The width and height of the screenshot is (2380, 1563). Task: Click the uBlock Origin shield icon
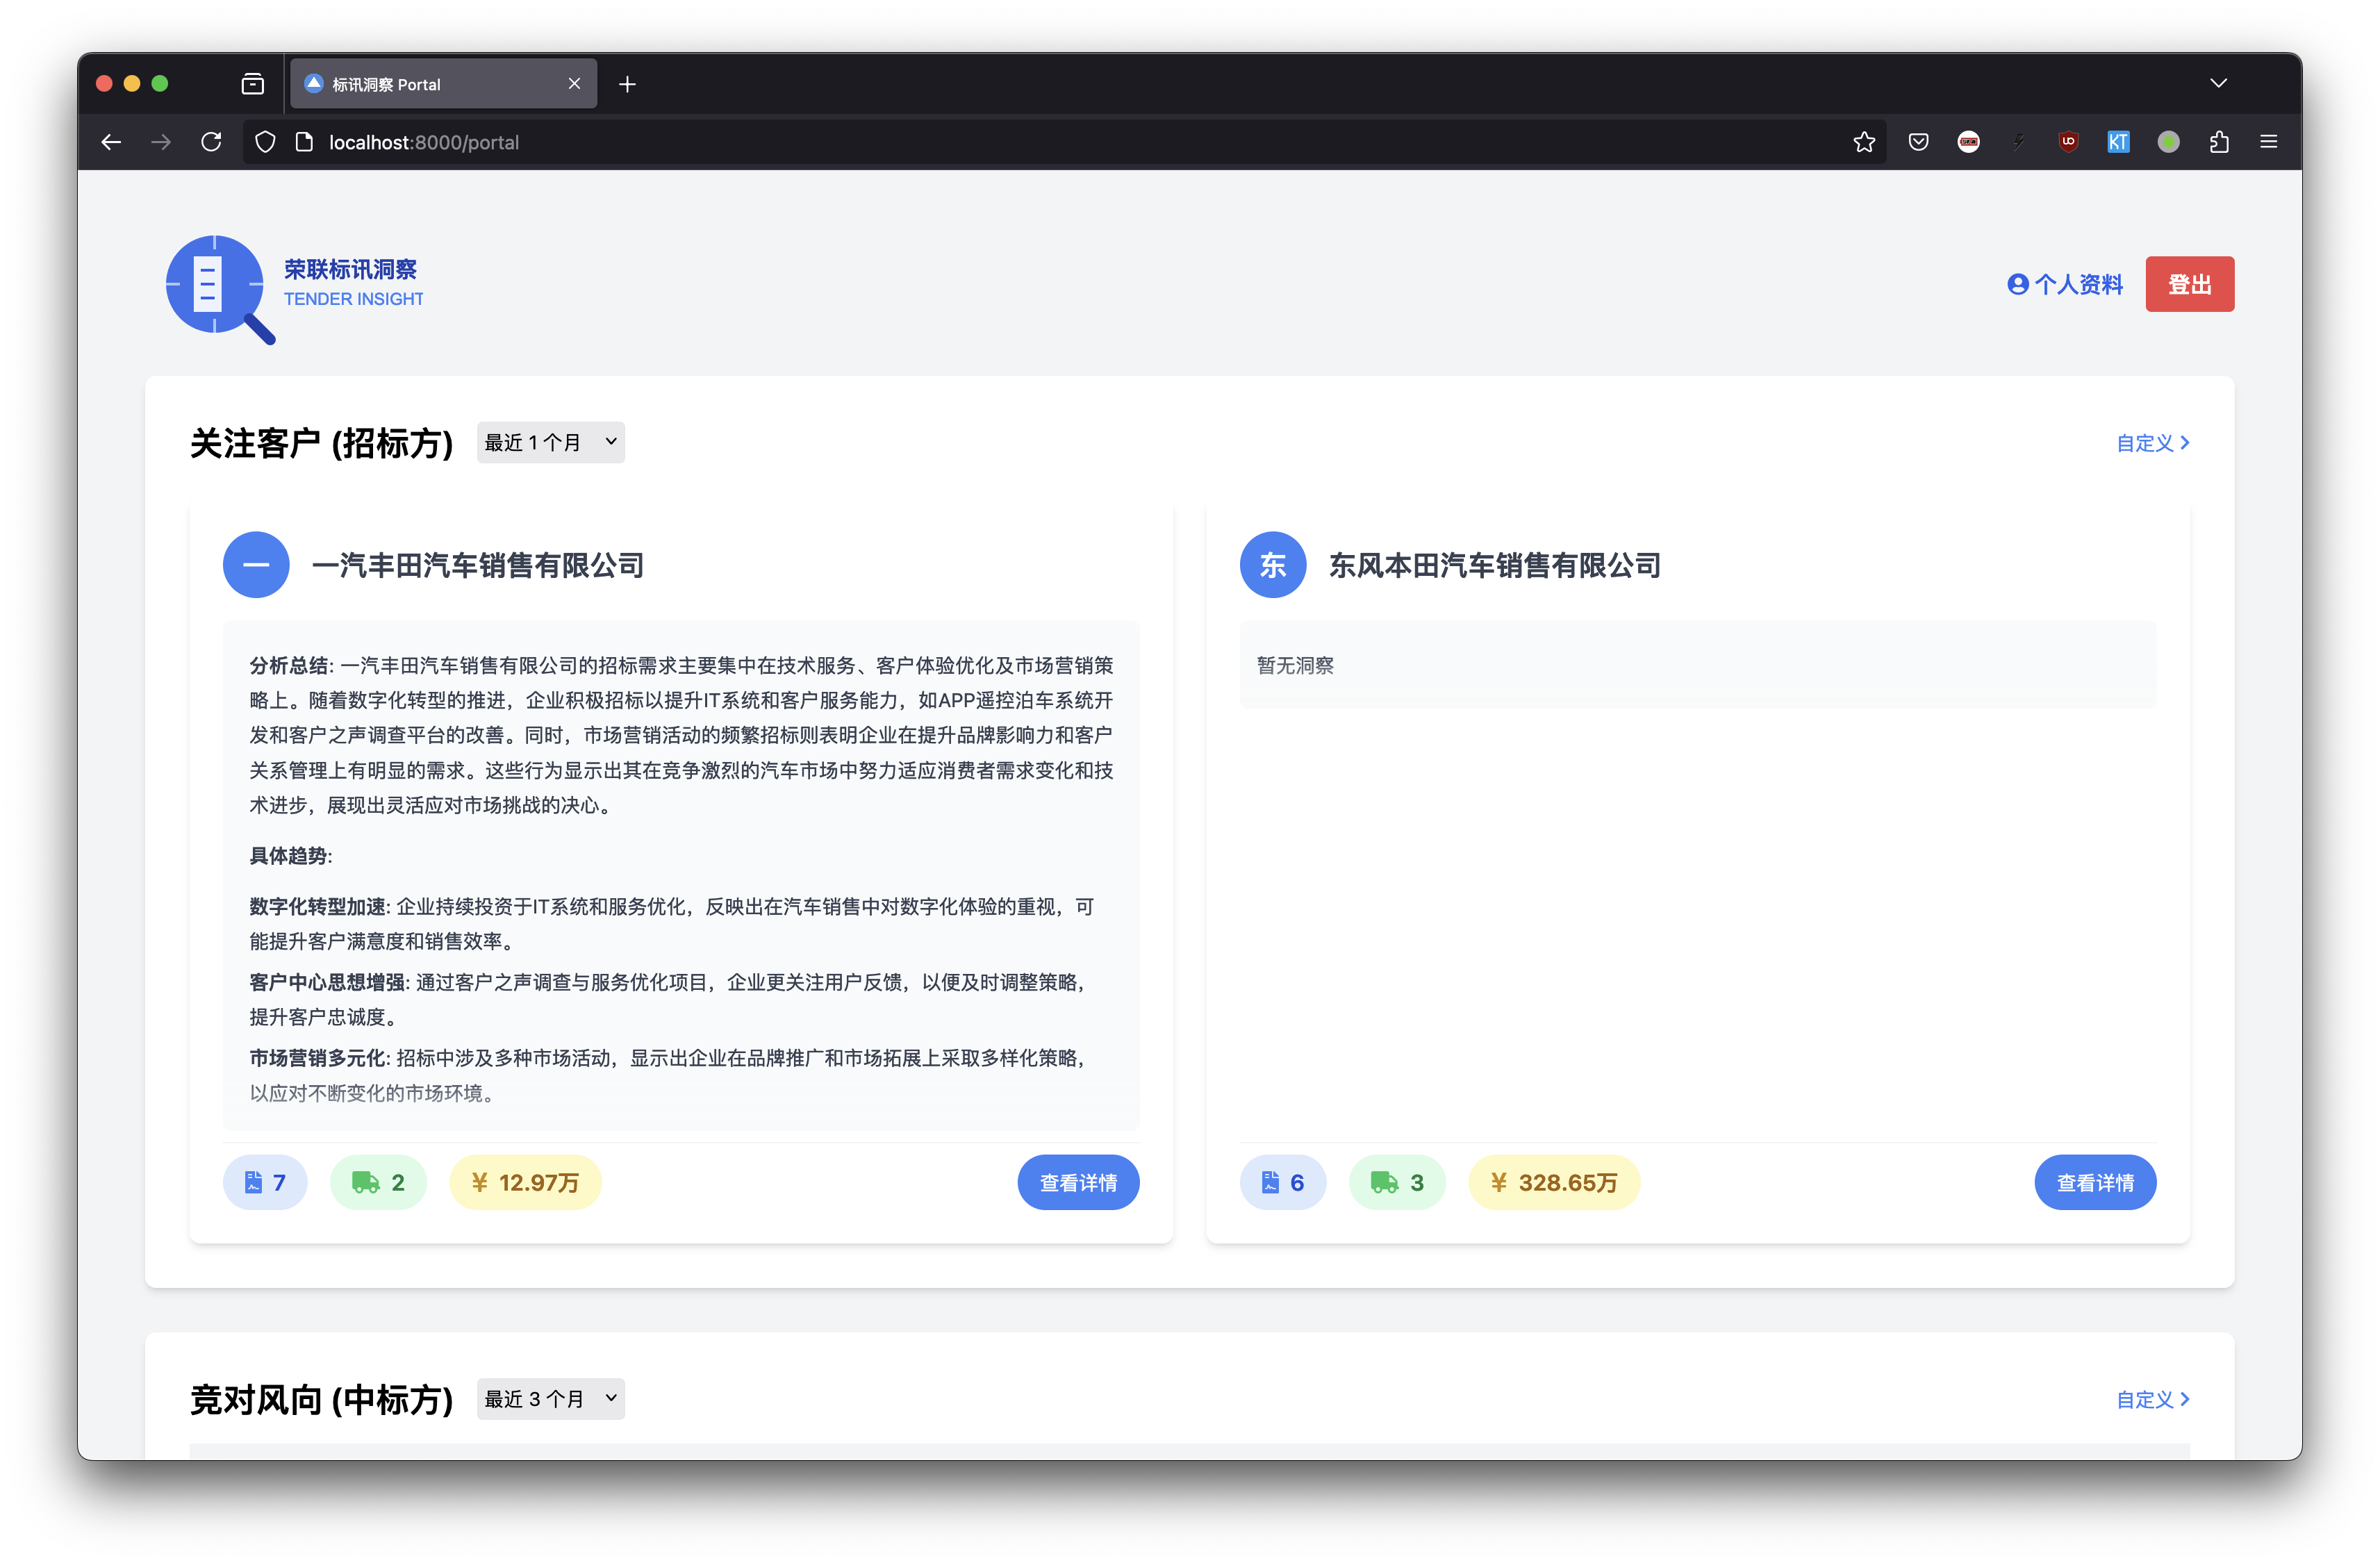(x=2068, y=142)
